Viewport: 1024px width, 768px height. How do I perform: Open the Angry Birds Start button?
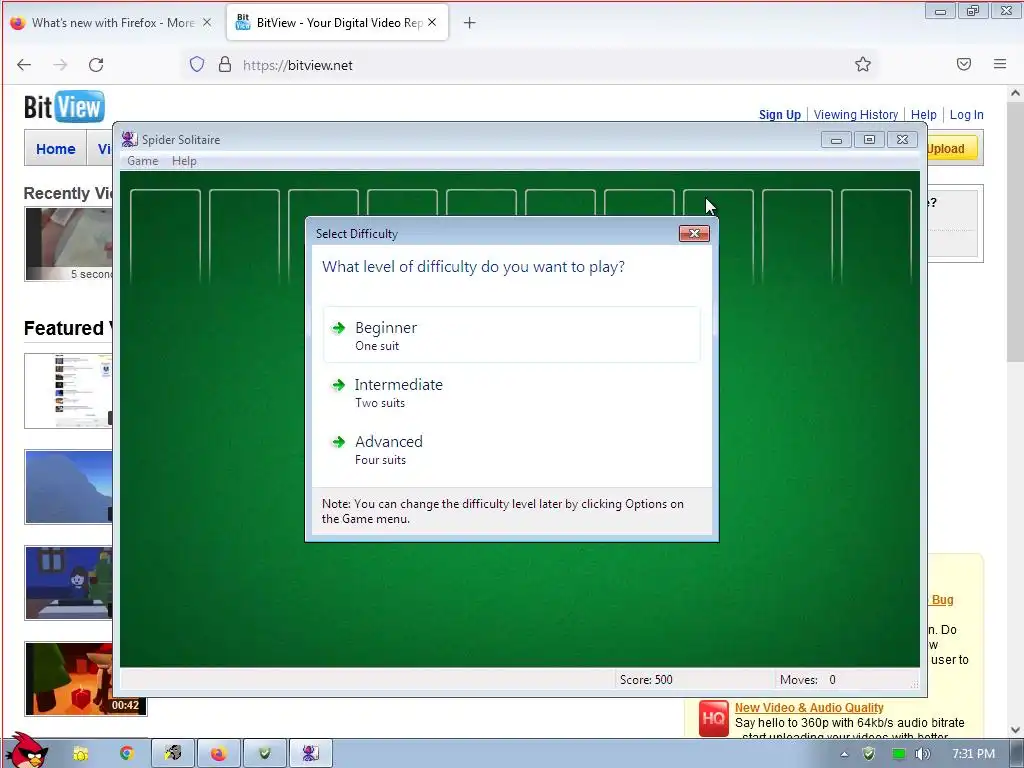coord(27,751)
